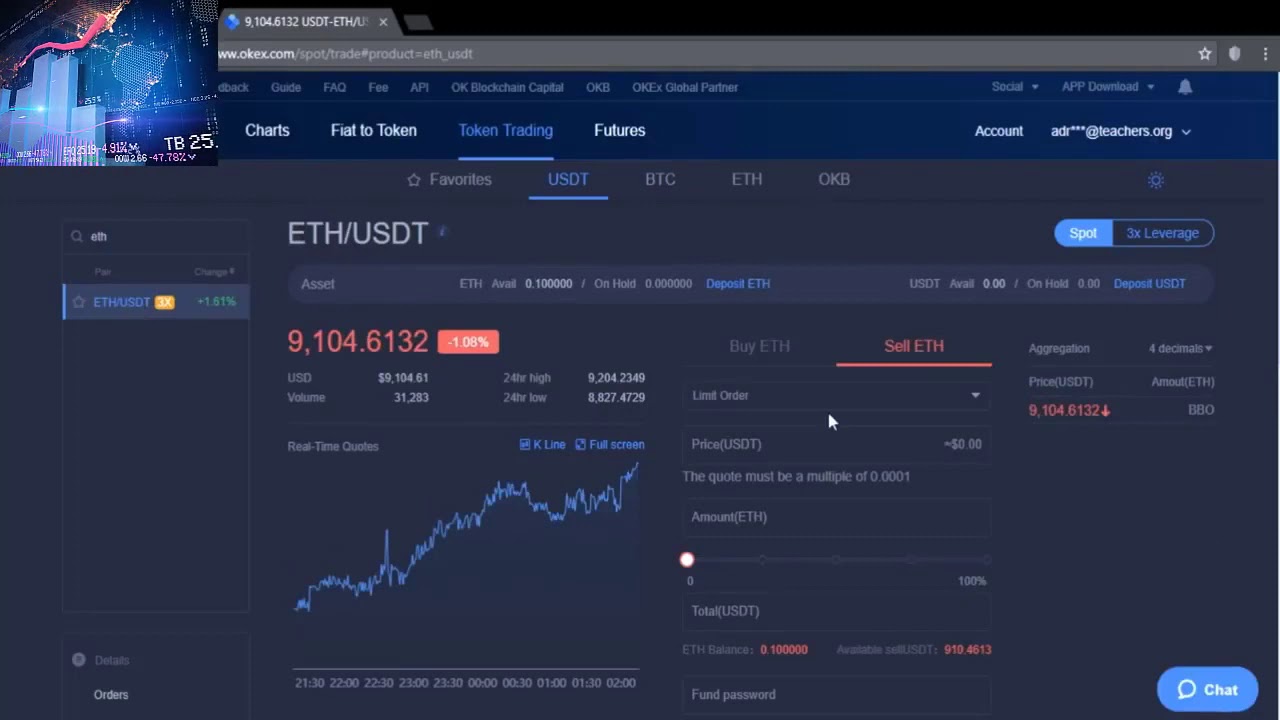Open the API link

[x=420, y=87]
